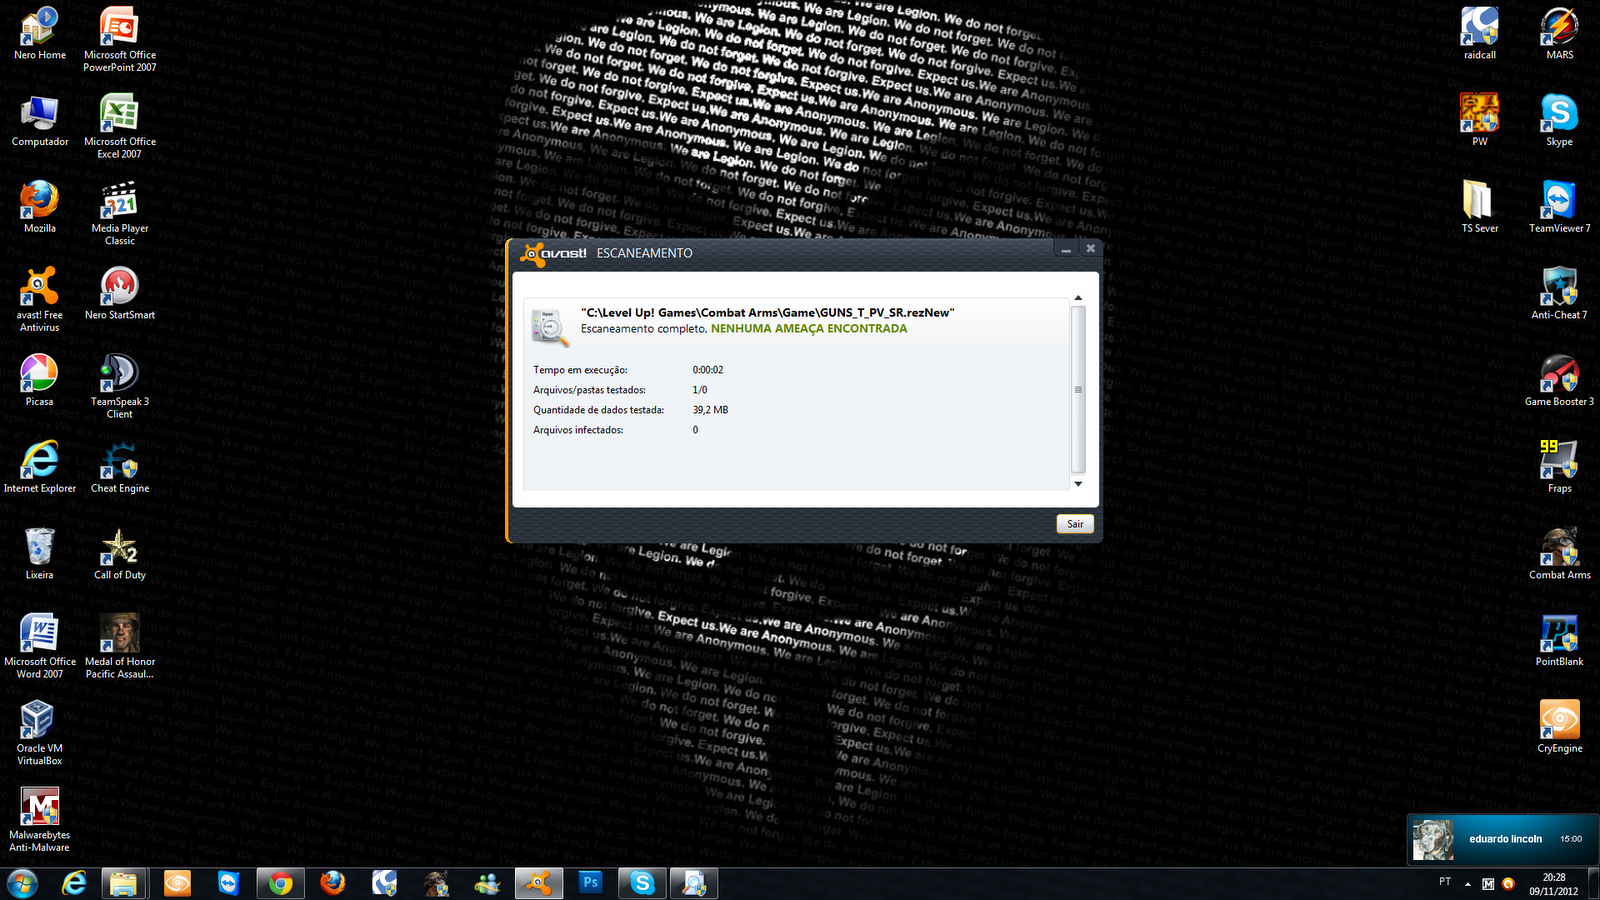Select the MARS desktop icon
Image resolution: width=1600 pixels, height=900 pixels.
point(1560,33)
